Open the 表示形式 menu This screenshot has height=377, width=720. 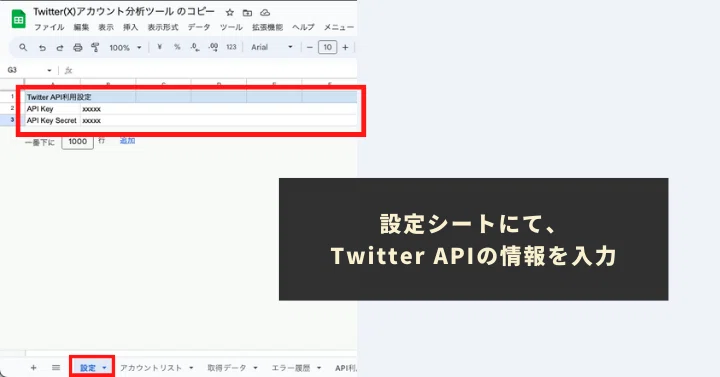[x=163, y=27]
